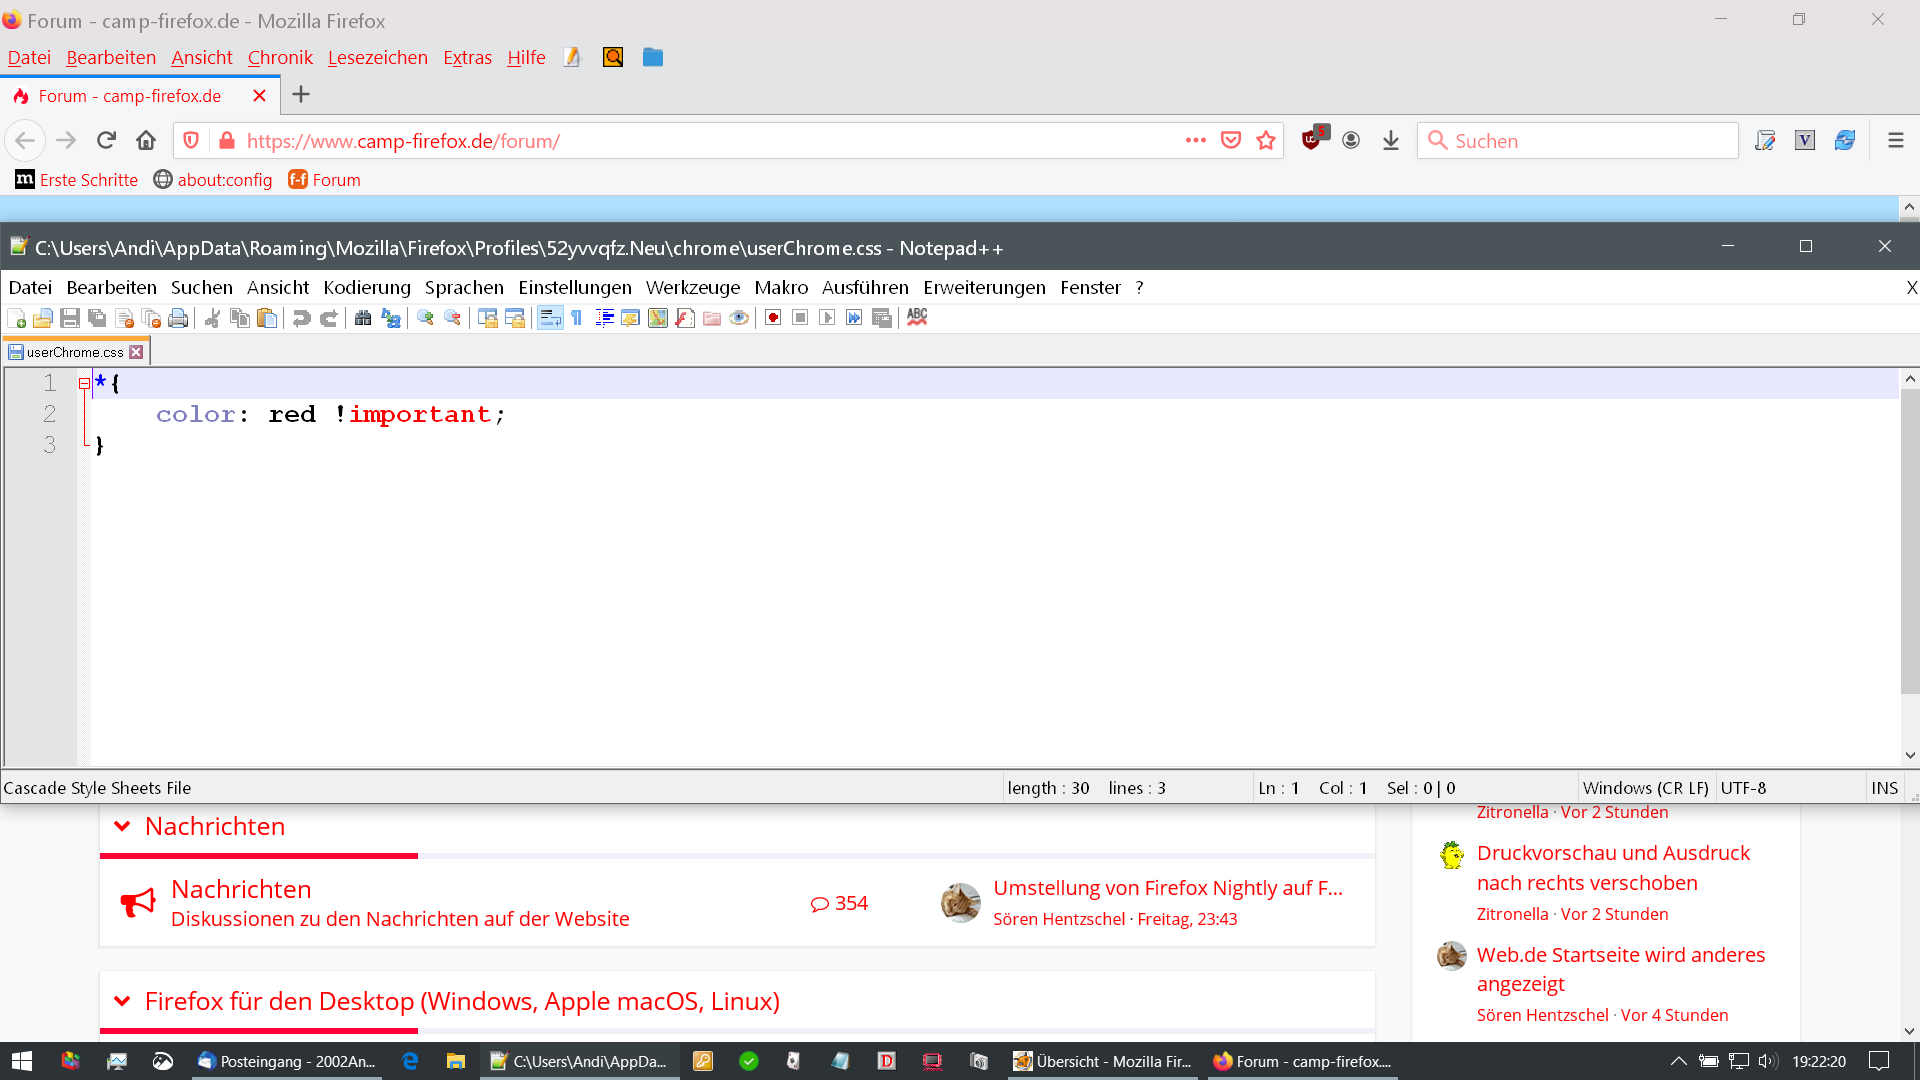Open the Find binoculars tool
The image size is (1920, 1080).
coord(363,318)
